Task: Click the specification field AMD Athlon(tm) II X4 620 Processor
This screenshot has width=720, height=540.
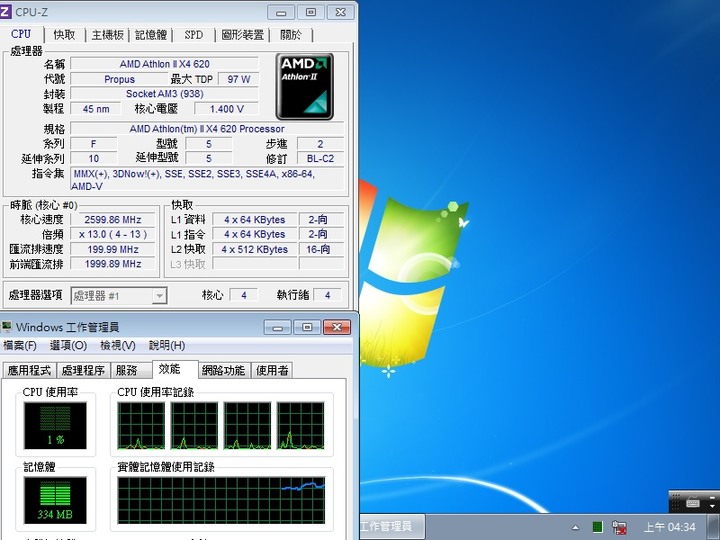Action: tap(207, 129)
